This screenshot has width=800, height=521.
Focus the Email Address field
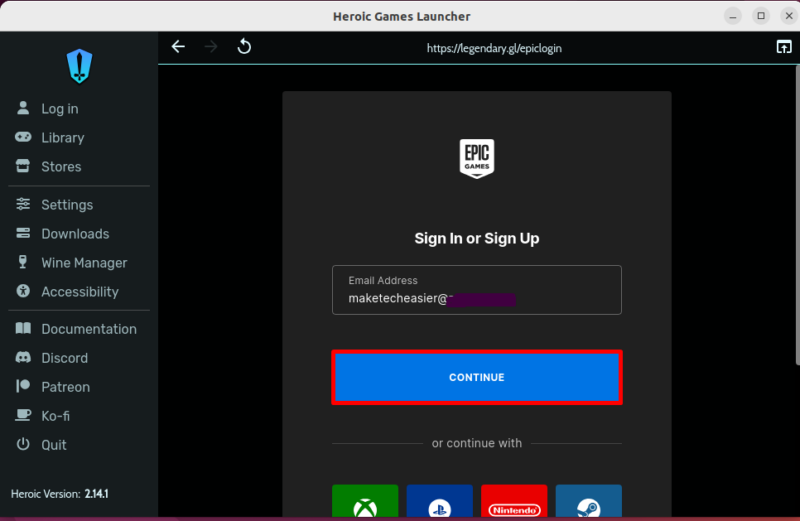click(x=477, y=290)
